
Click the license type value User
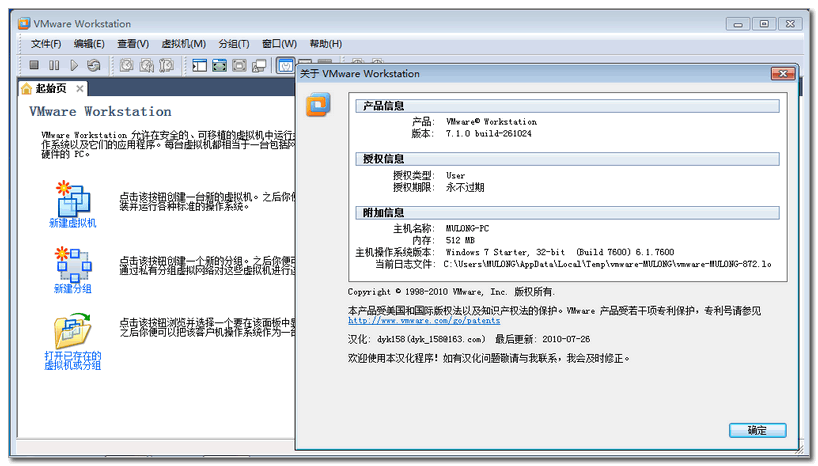[x=455, y=176]
